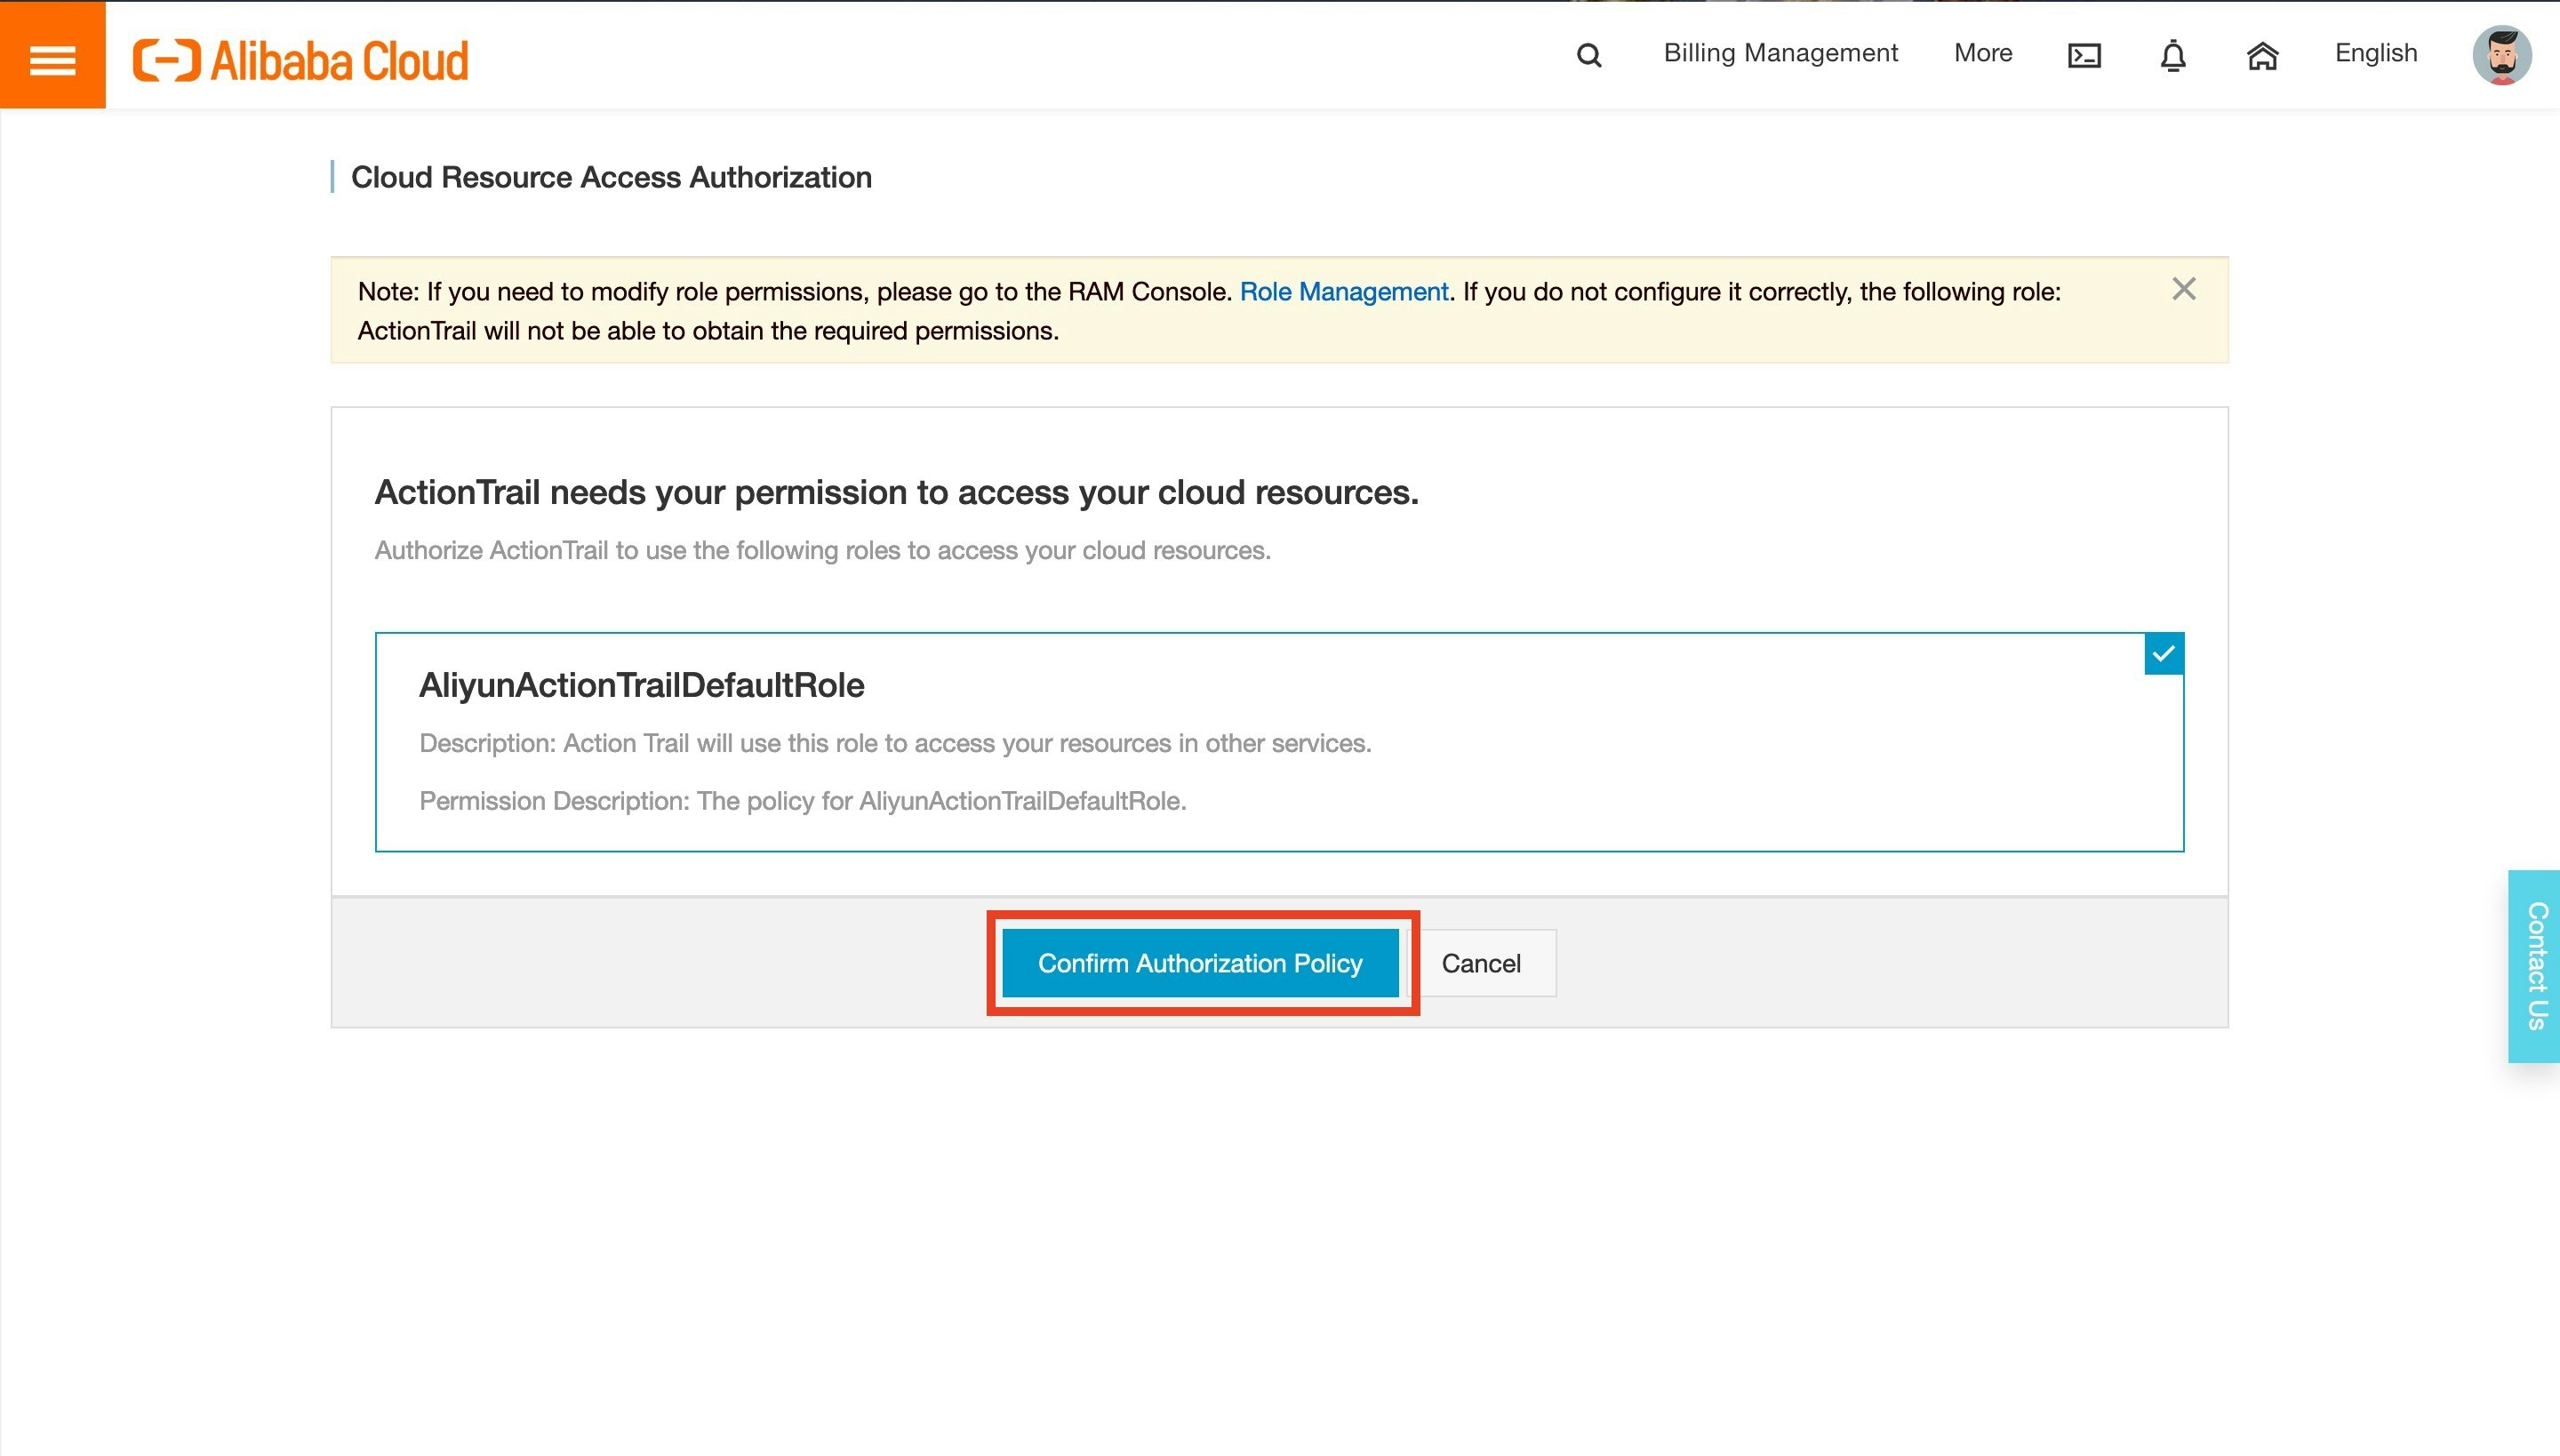Change language from English

click(x=2376, y=53)
